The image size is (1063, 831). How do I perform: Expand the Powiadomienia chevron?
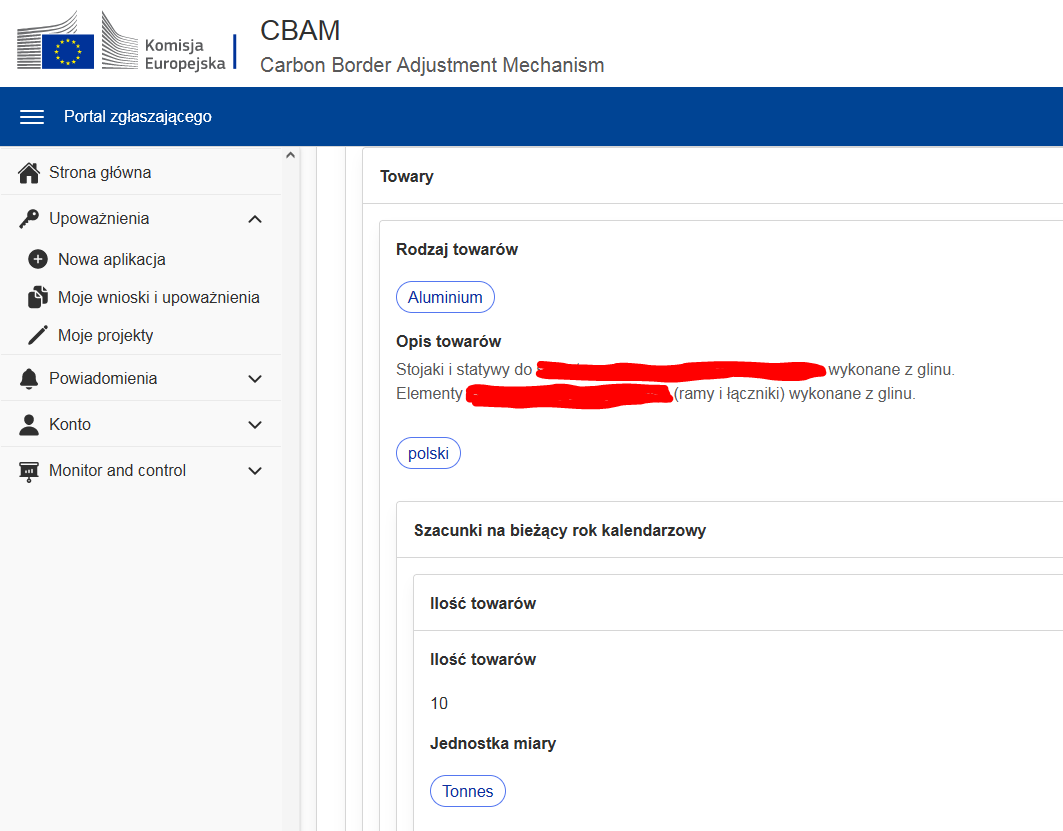click(255, 379)
